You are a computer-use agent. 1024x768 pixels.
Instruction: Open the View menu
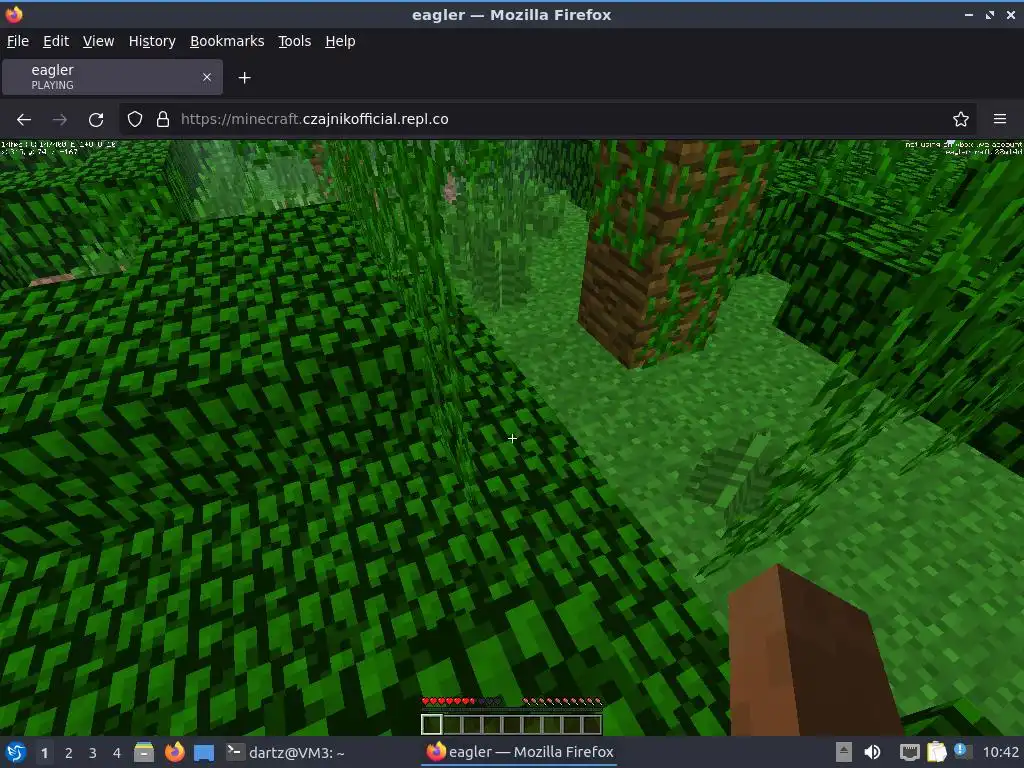tap(99, 41)
